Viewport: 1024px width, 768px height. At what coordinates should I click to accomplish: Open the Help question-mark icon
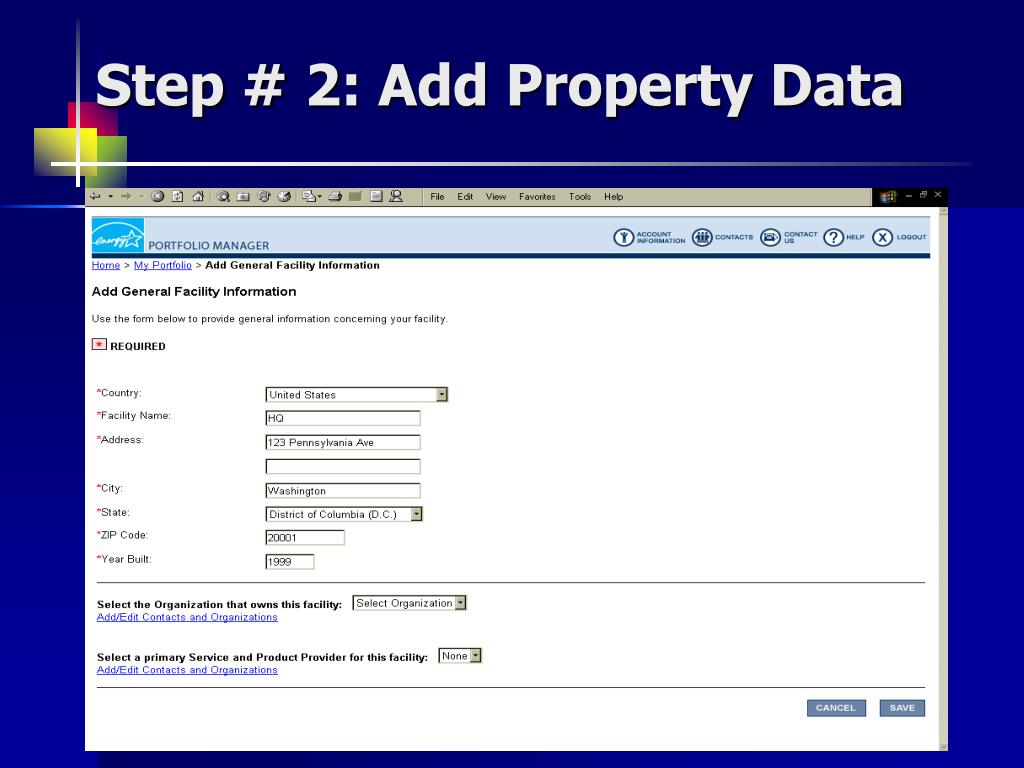833,238
